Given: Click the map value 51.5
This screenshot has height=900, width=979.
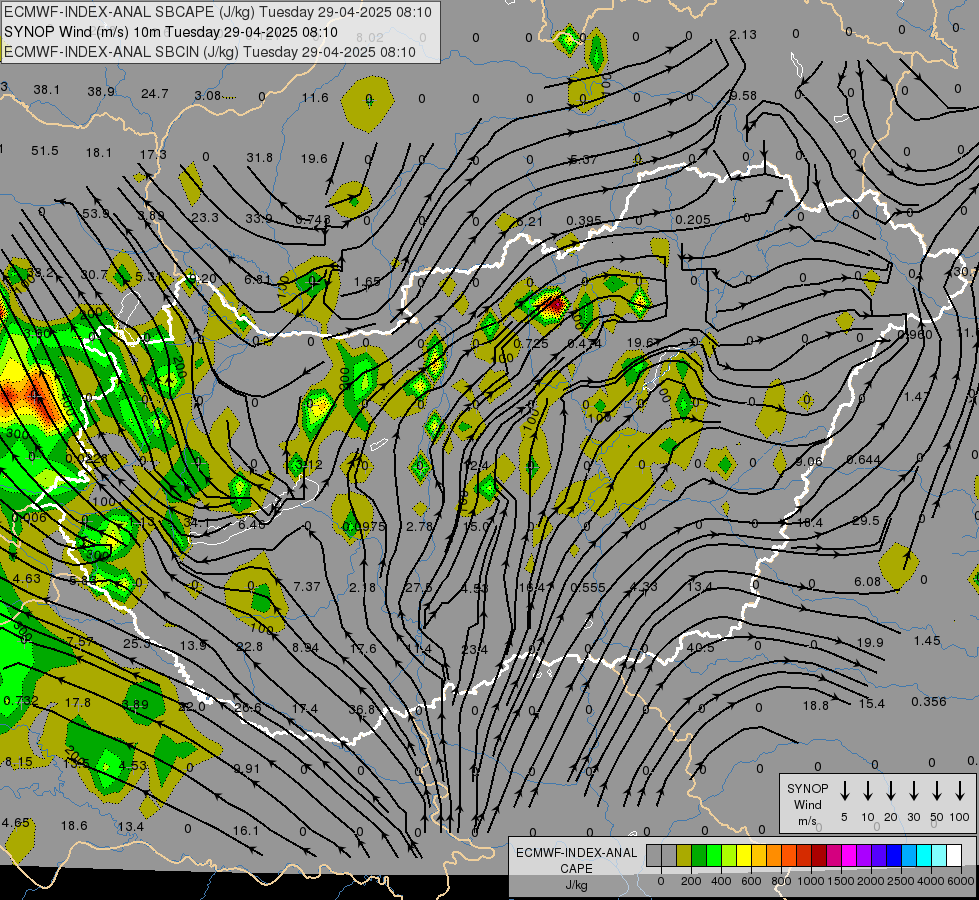Looking at the screenshot, I should point(45,151).
